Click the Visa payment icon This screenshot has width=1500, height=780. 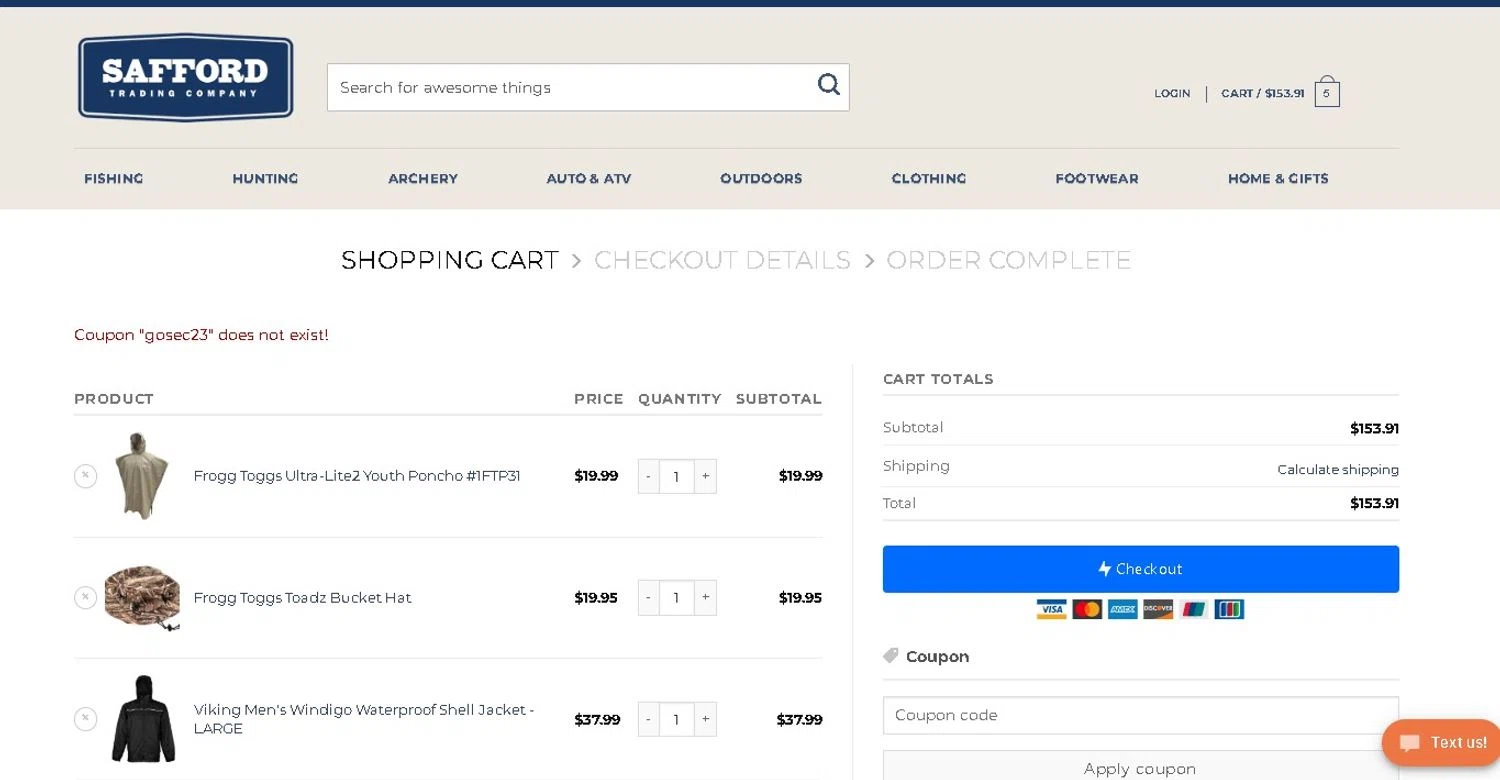1051,609
